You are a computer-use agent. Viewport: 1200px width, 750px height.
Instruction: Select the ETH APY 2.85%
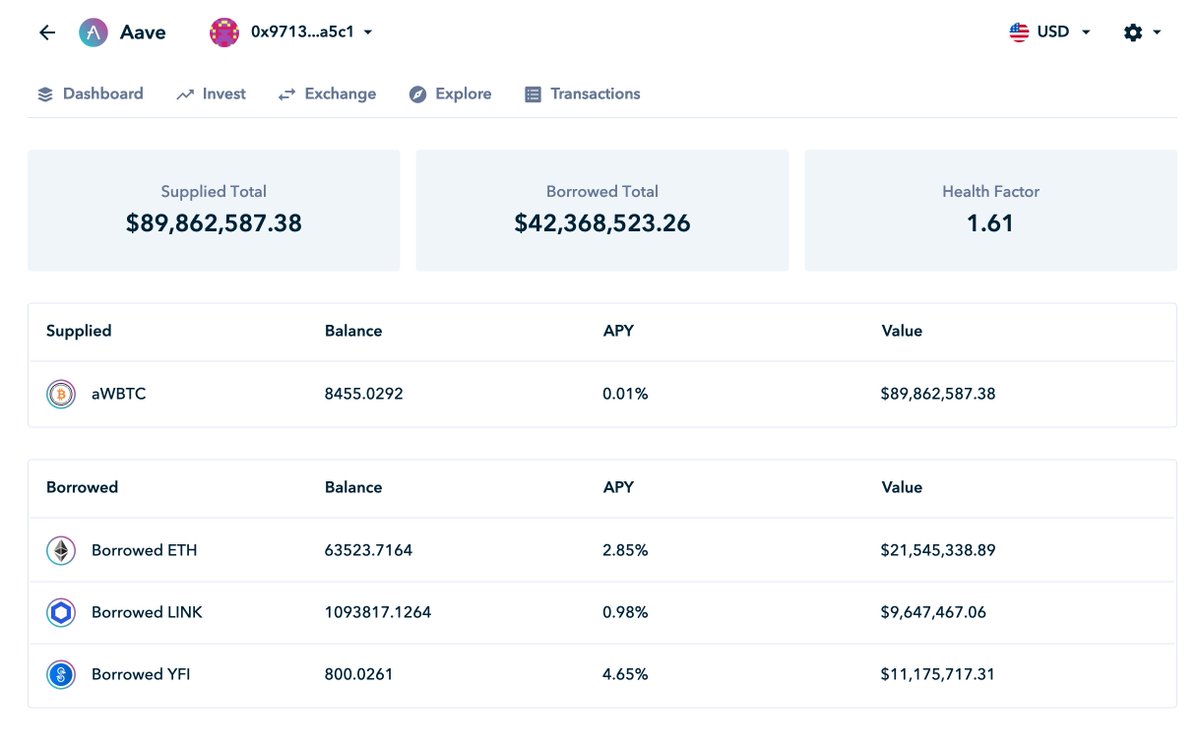coord(625,550)
